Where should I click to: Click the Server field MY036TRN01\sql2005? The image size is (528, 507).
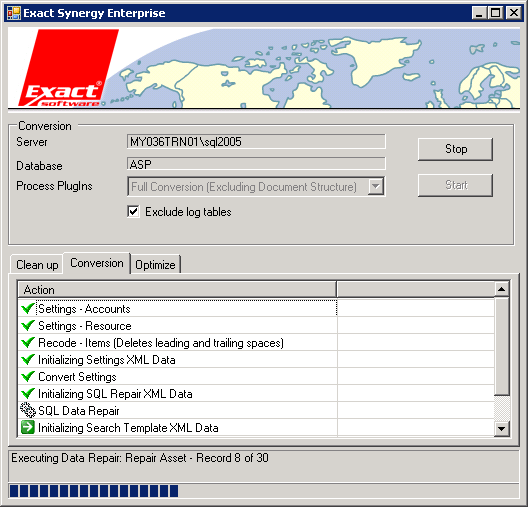(256, 141)
